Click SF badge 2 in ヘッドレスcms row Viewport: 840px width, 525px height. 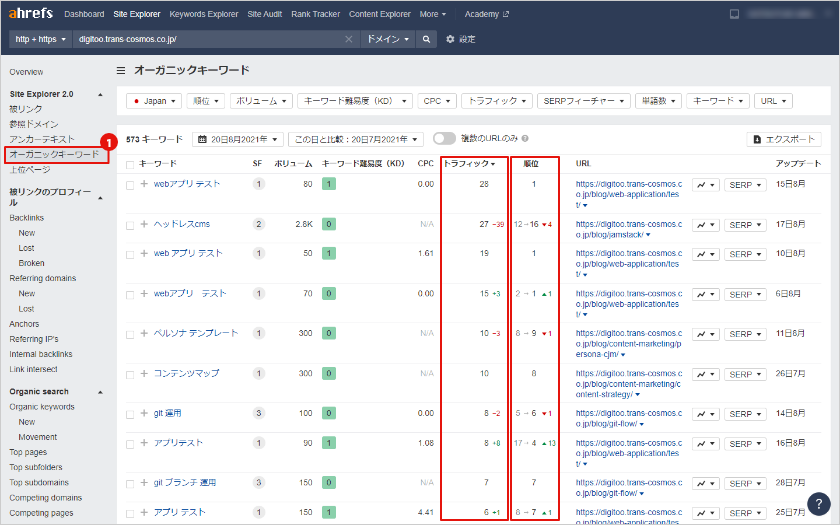point(259,224)
